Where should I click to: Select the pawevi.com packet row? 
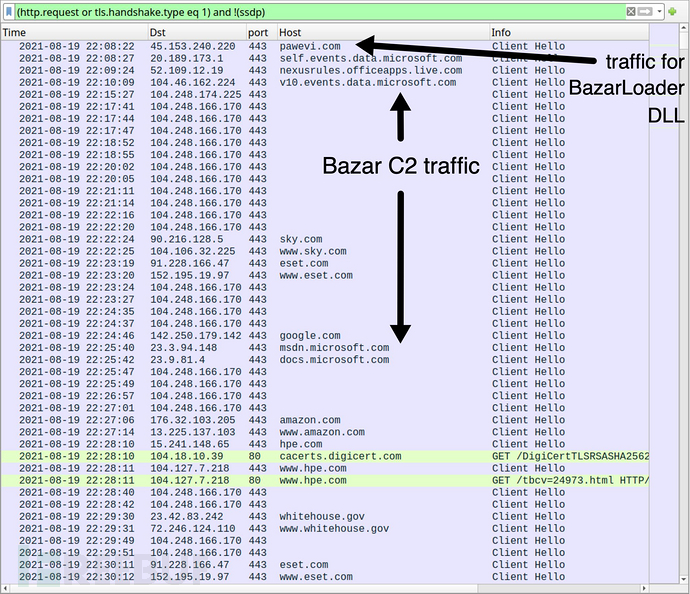(325, 46)
